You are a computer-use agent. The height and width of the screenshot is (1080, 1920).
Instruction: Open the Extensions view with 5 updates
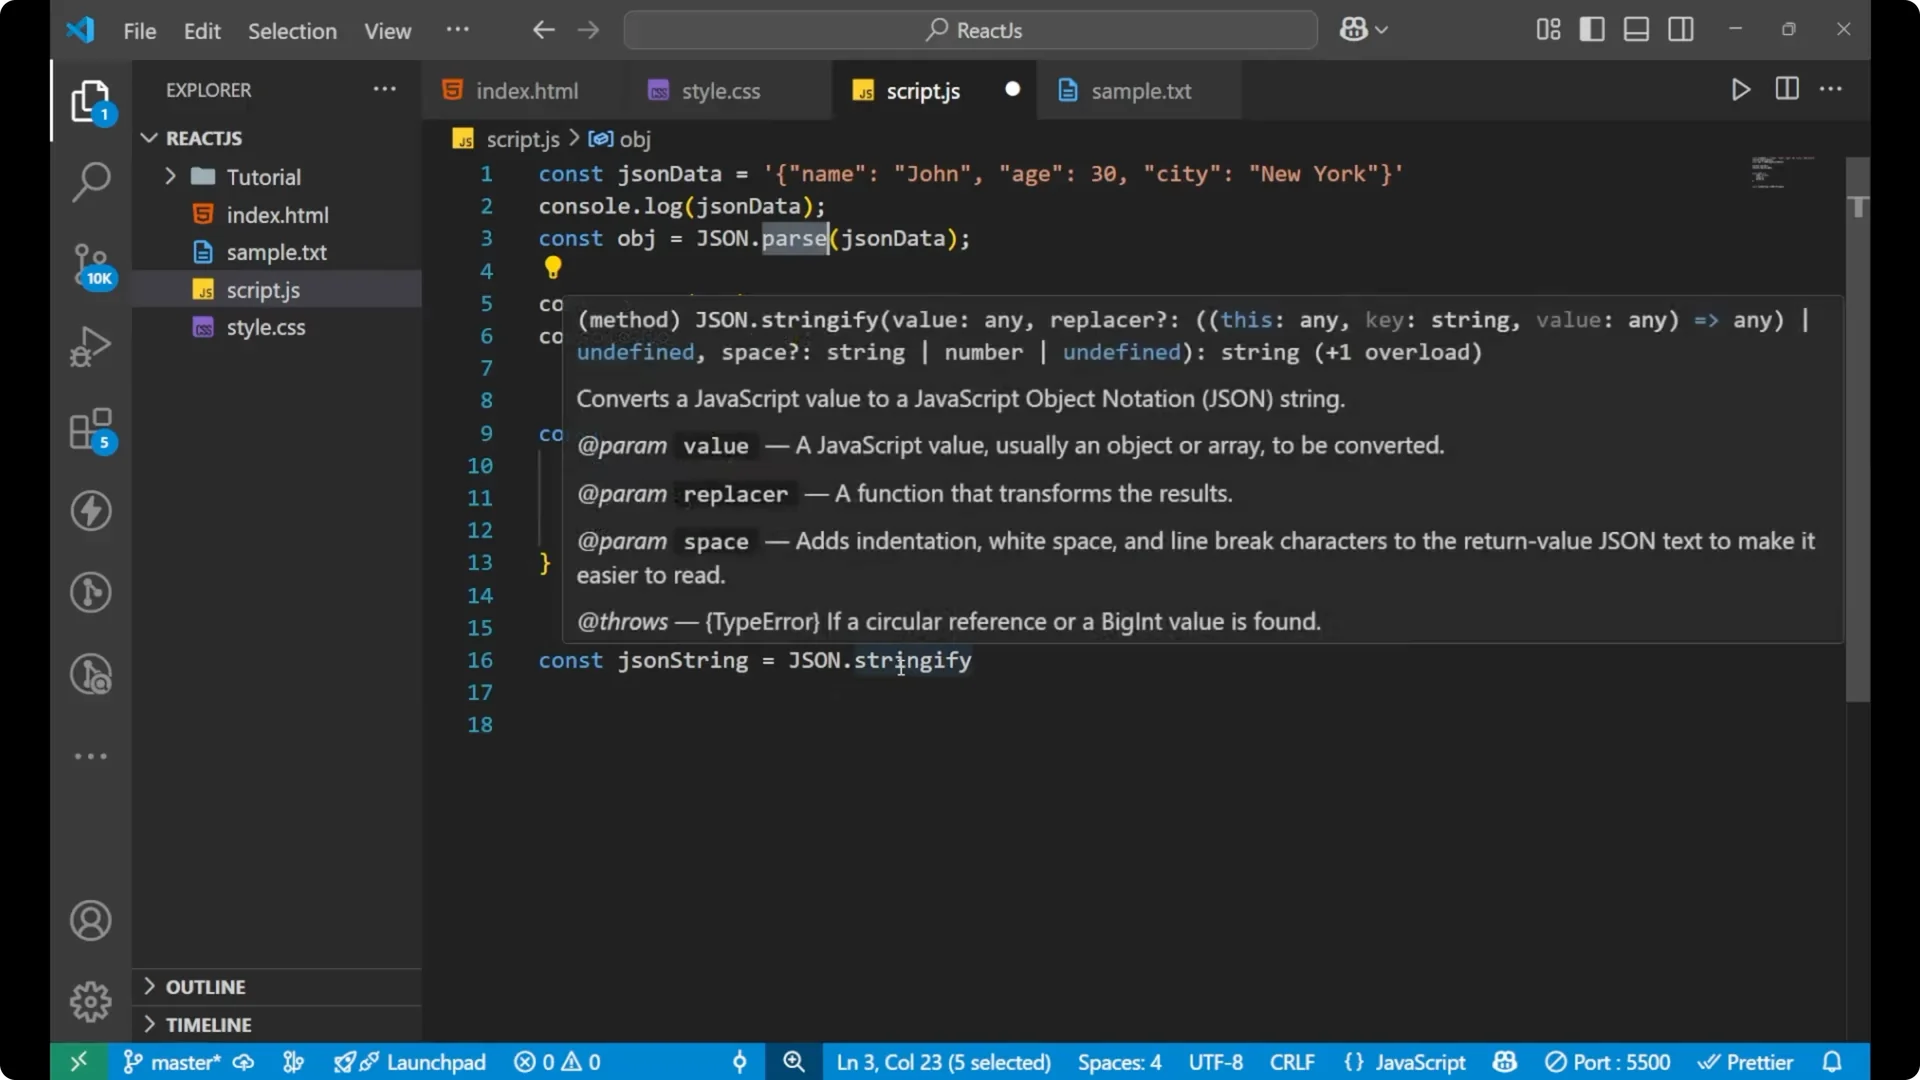click(x=90, y=430)
